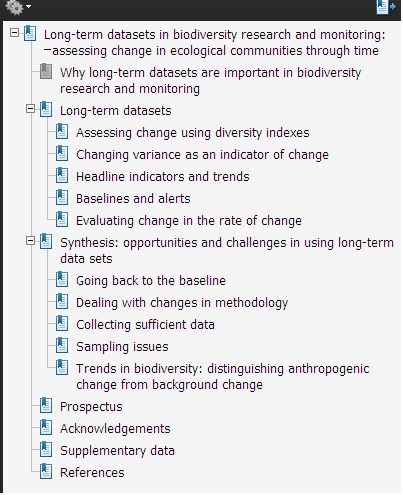Open the Supplementary data bookmark
This screenshot has width=403, height=495.
pyautogui.click(x=117, y=451)
